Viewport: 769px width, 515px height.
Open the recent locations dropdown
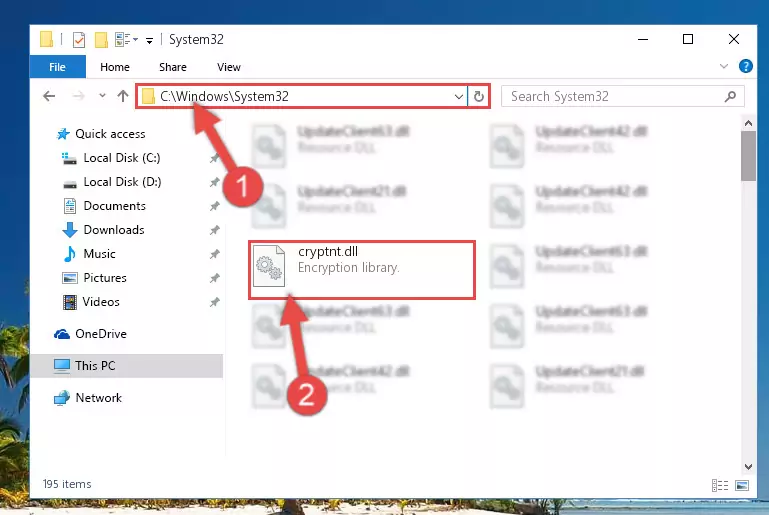pos(102,96)
